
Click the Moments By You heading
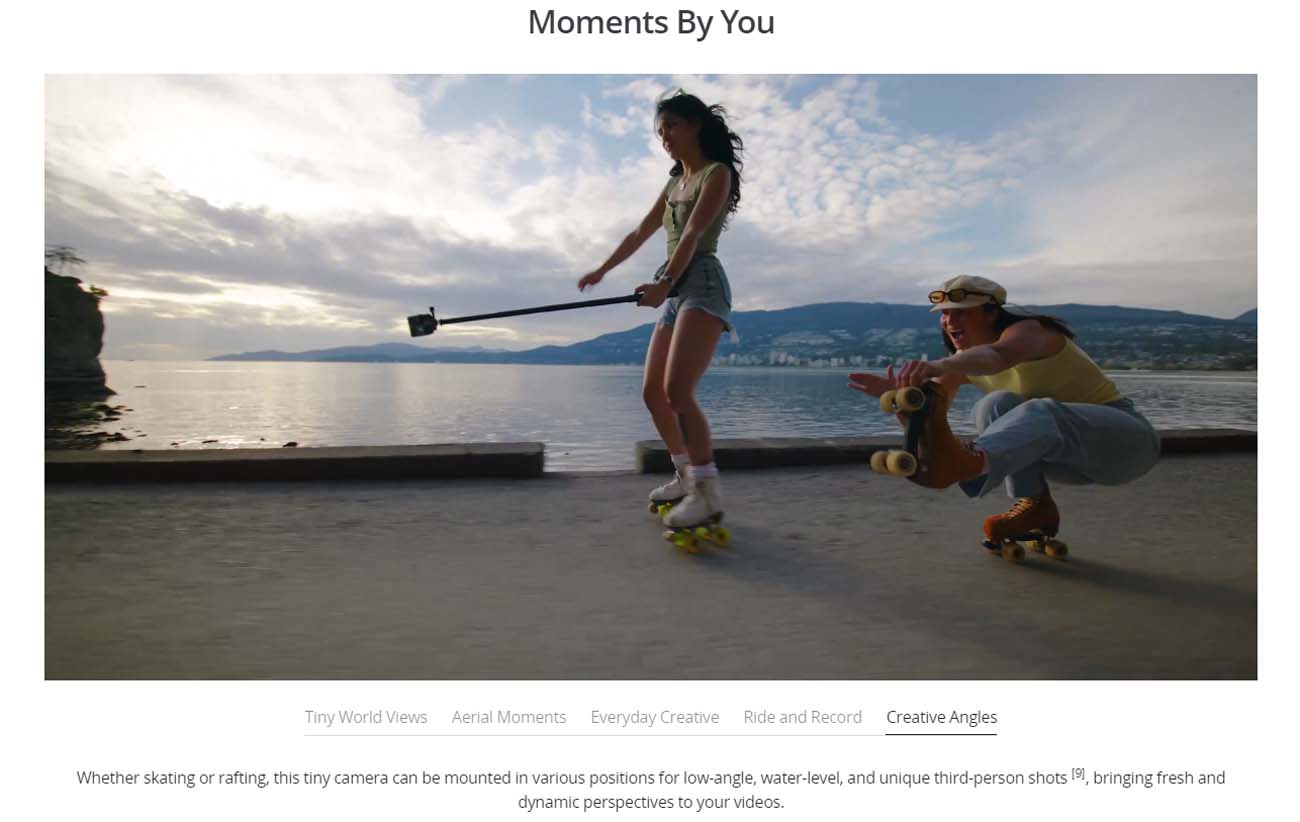(x=651, y=22)
